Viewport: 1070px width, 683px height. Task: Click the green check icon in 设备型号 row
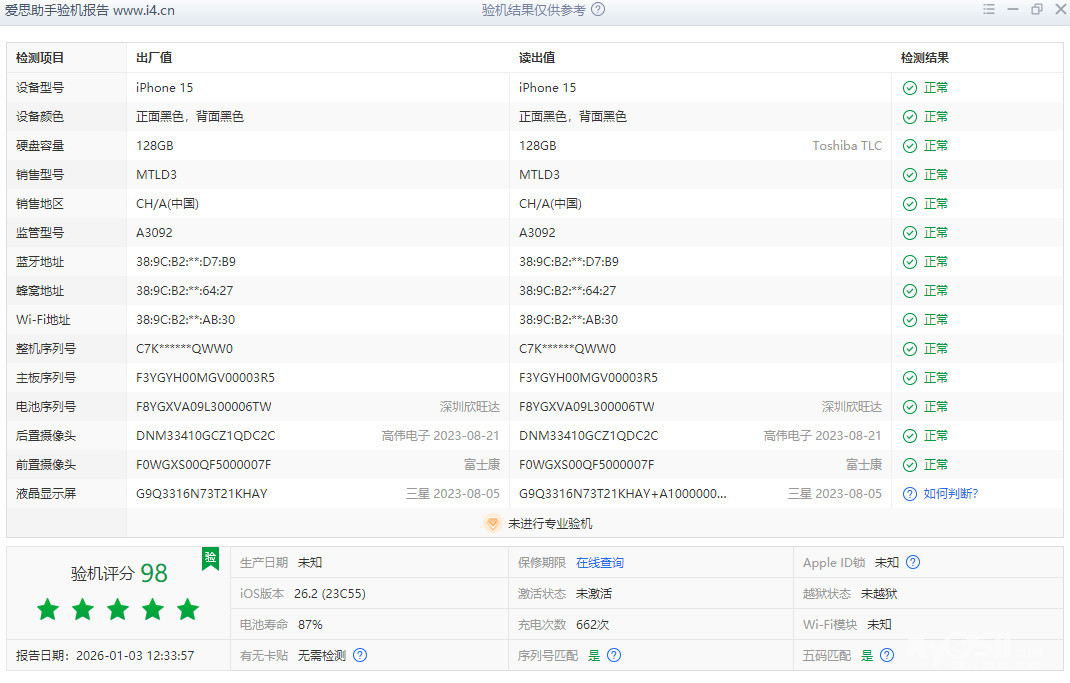pyautogui.click(x=910, y=88)
